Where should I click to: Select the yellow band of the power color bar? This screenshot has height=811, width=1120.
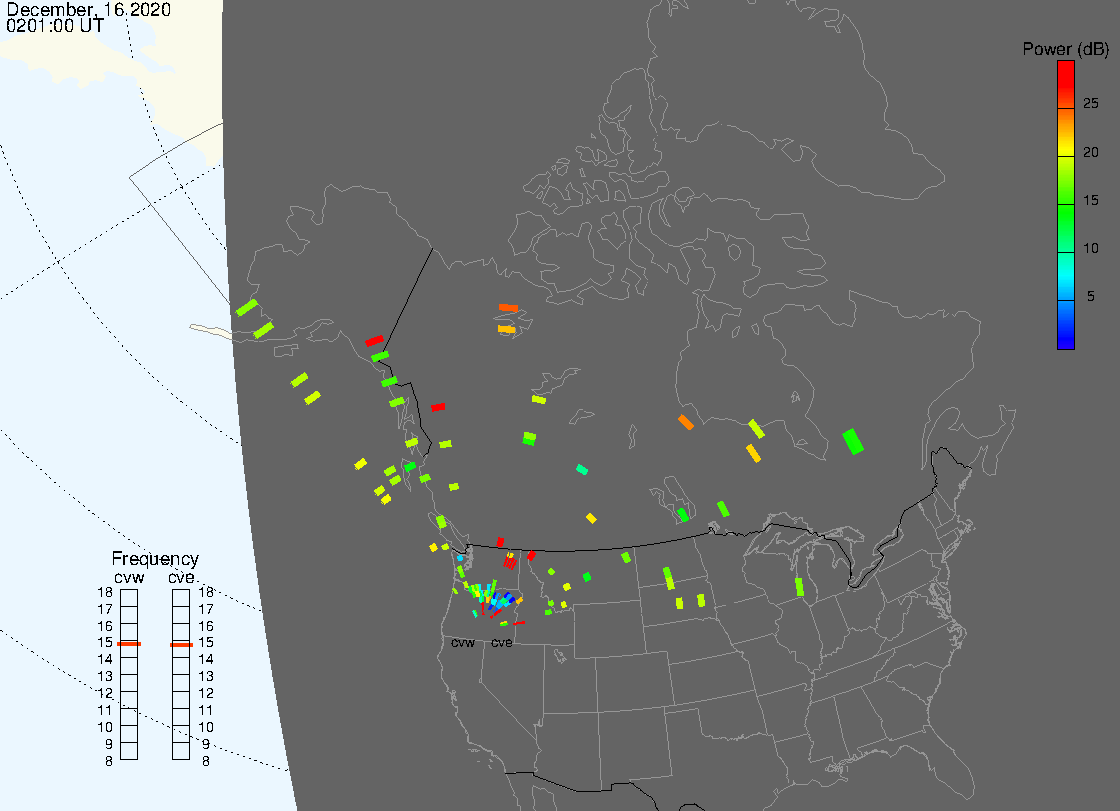tap(1065, 151)
